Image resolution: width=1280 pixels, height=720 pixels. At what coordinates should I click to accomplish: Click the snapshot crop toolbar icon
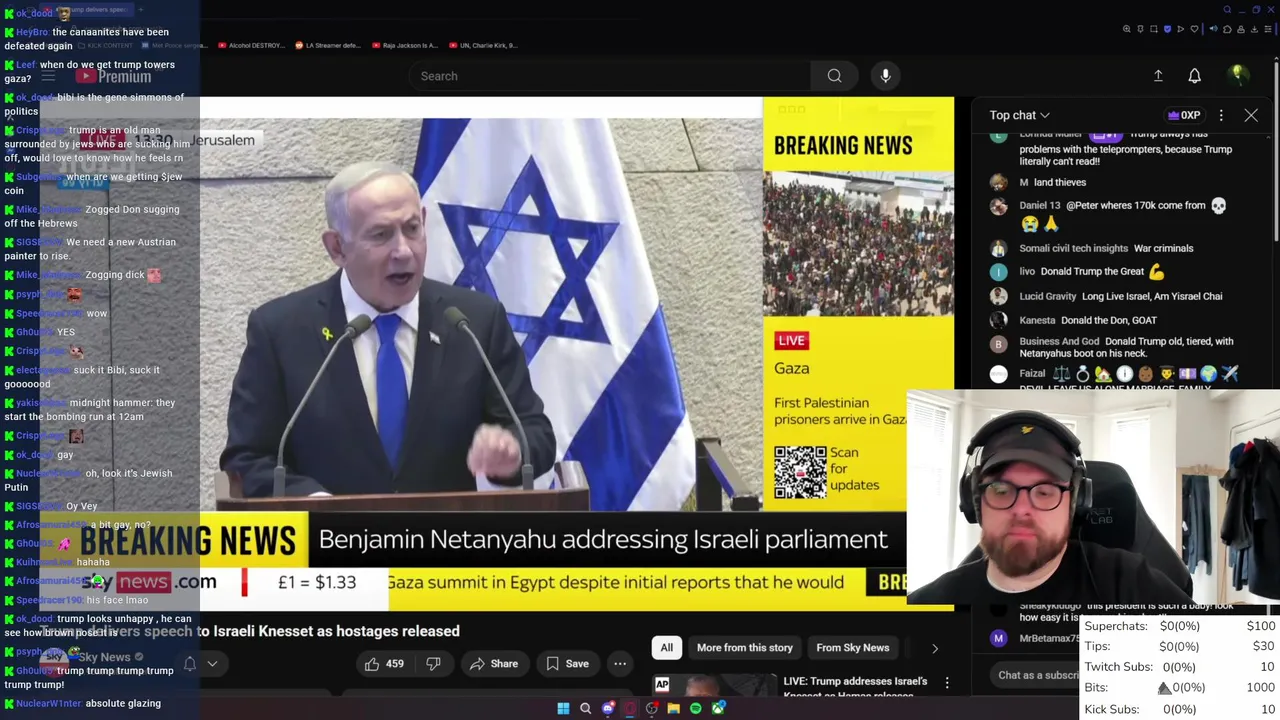coord(1154,29)
